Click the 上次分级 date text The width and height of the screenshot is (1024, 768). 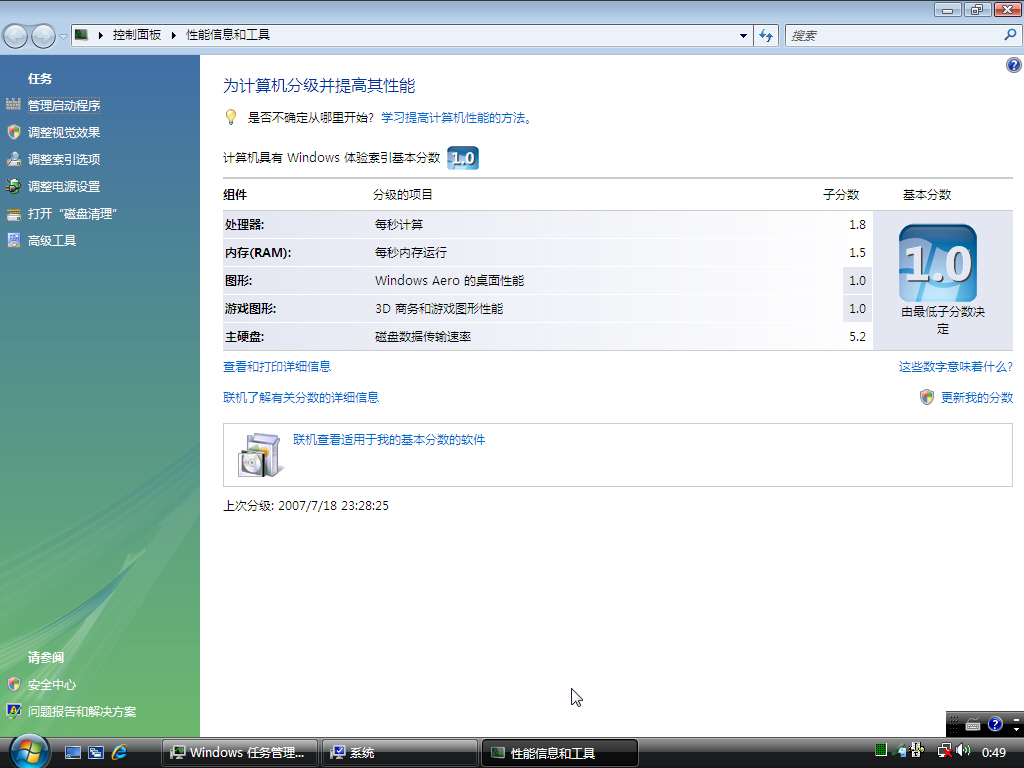coord(306,505)
